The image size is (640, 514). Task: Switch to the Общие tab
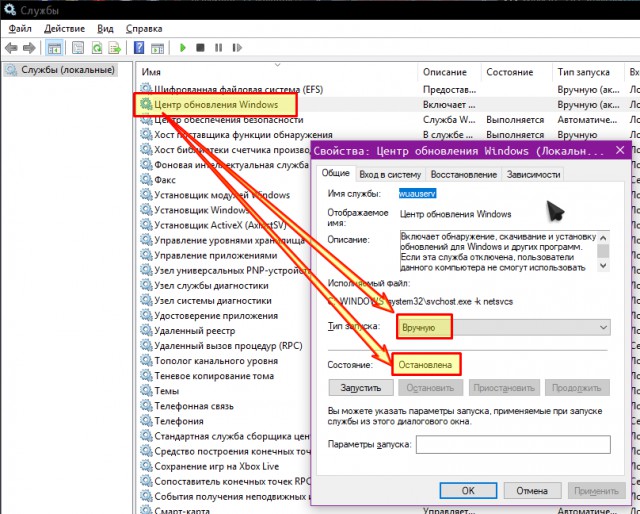pyautogui.click(x=336, y=173)
